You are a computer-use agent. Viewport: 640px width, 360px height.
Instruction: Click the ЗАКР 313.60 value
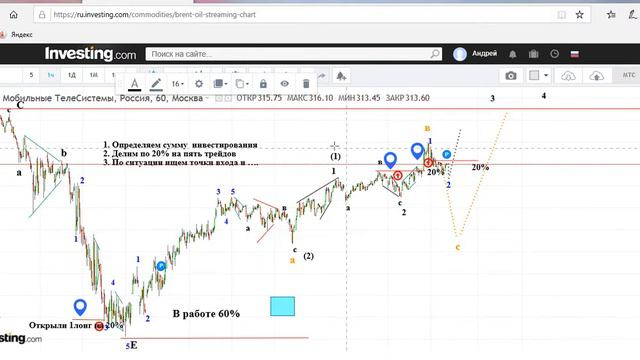(x=407, y=98)
